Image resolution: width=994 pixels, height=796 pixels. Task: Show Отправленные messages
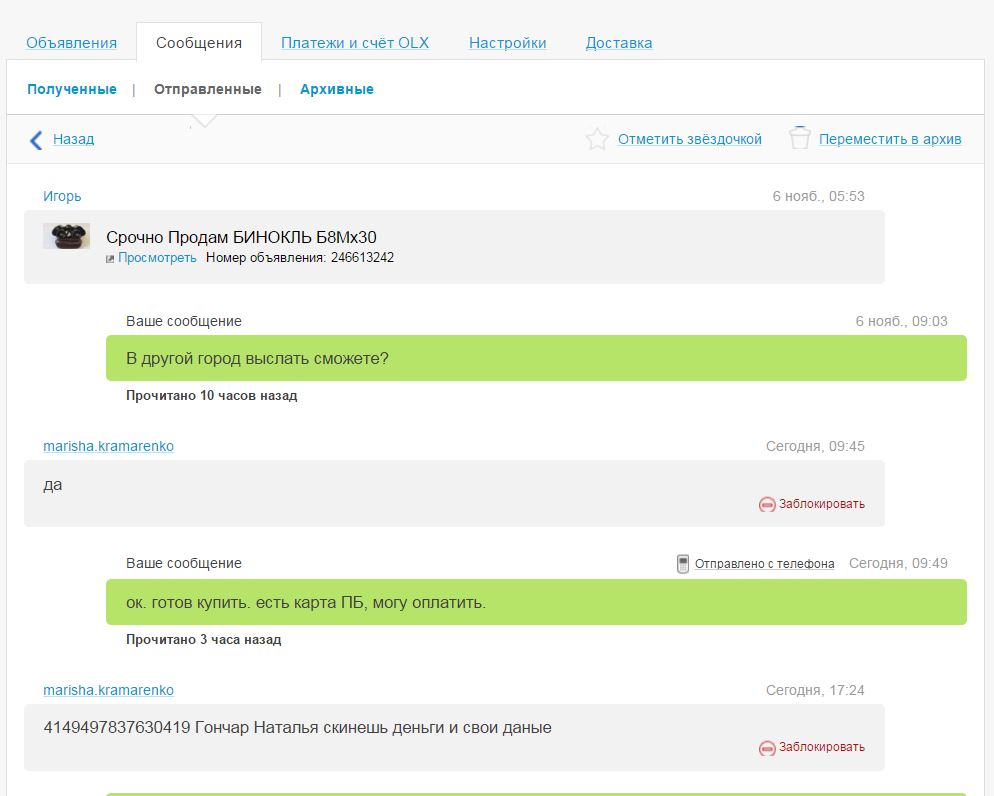[x=208, y=89]
